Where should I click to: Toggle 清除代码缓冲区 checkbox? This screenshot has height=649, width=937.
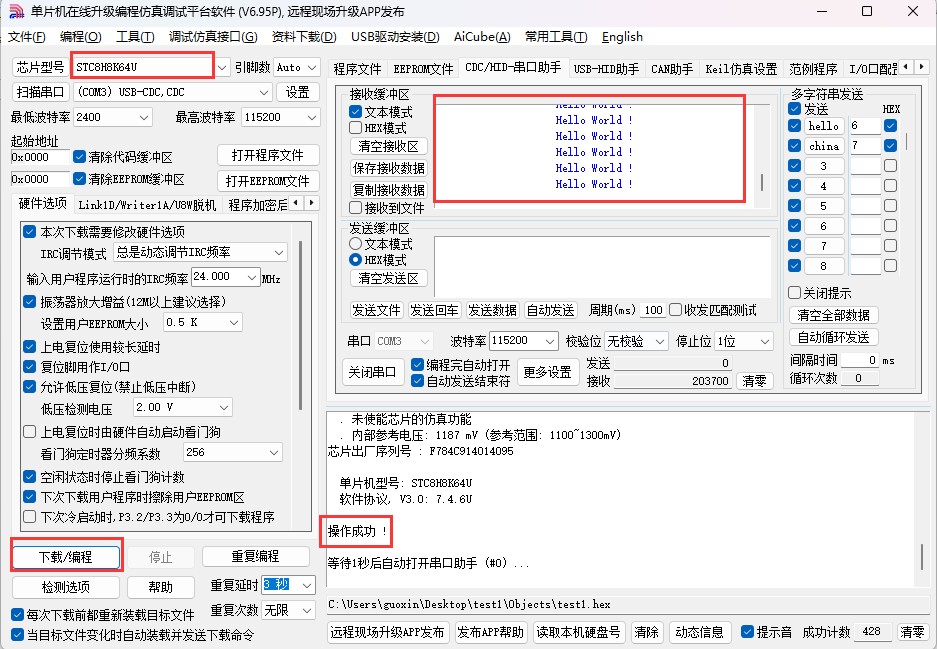[x=79, y=157]
